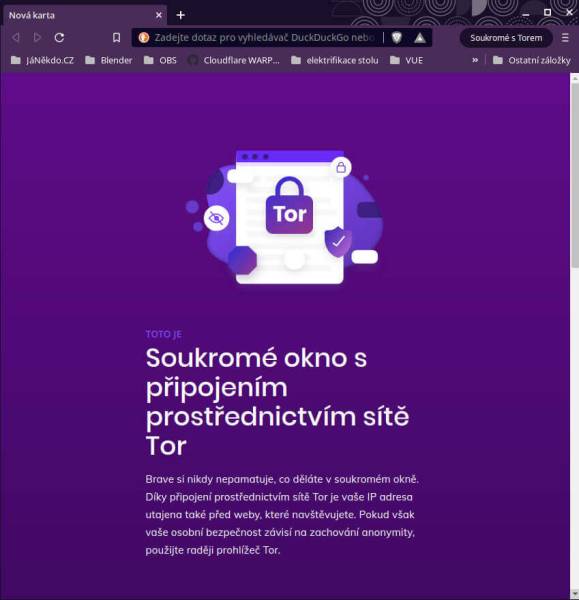This screenshot has height=600, width=579.
Task: Reload the page with the refresh icon
Action: tap(59, 38)
